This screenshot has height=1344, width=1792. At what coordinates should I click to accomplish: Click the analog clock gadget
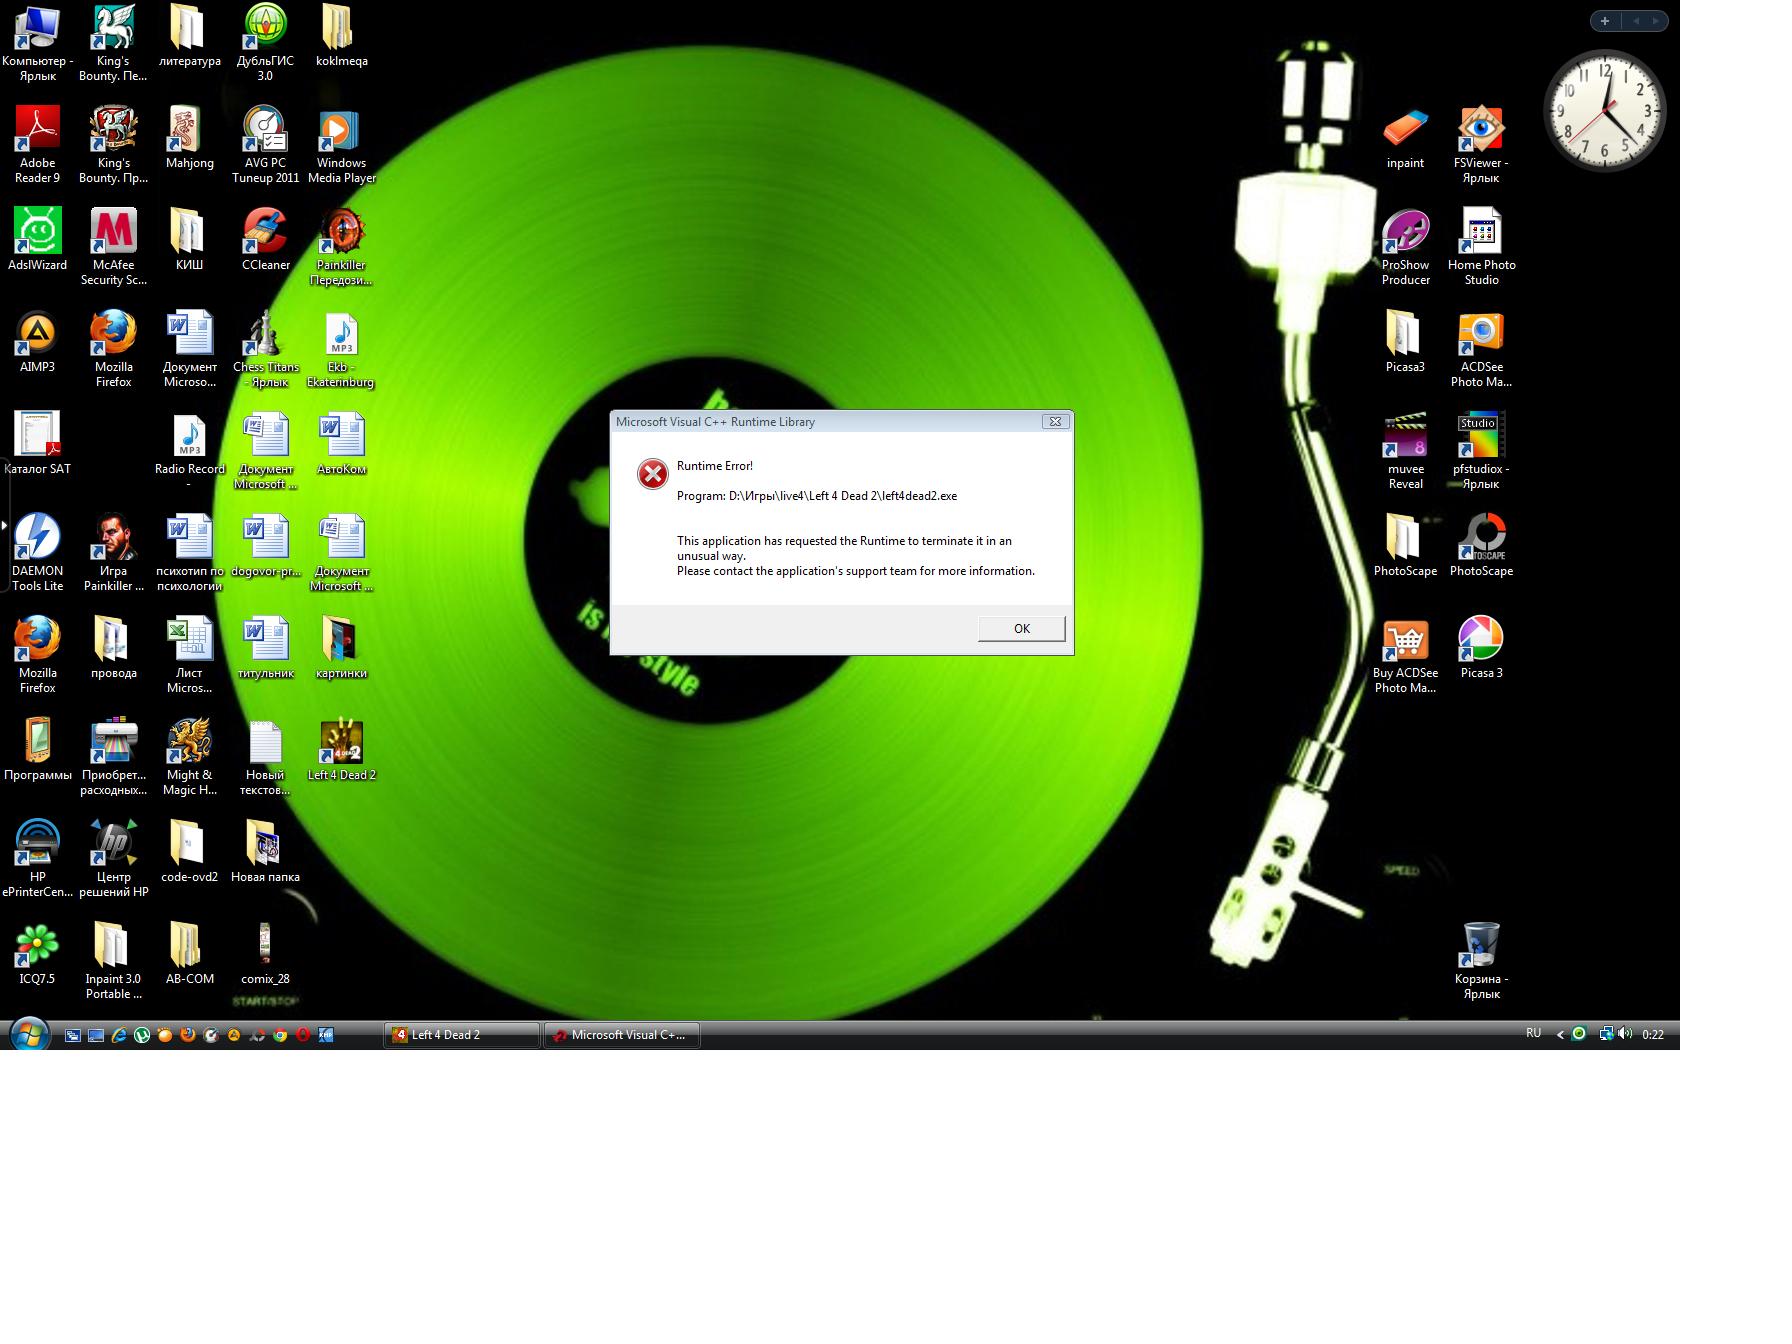point(1604,109)
